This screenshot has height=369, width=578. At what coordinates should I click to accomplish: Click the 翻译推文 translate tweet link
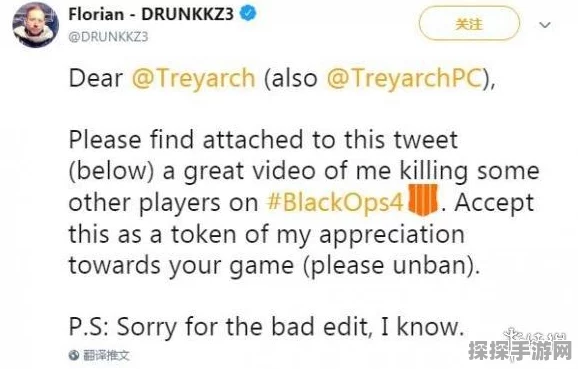point(105,355)
